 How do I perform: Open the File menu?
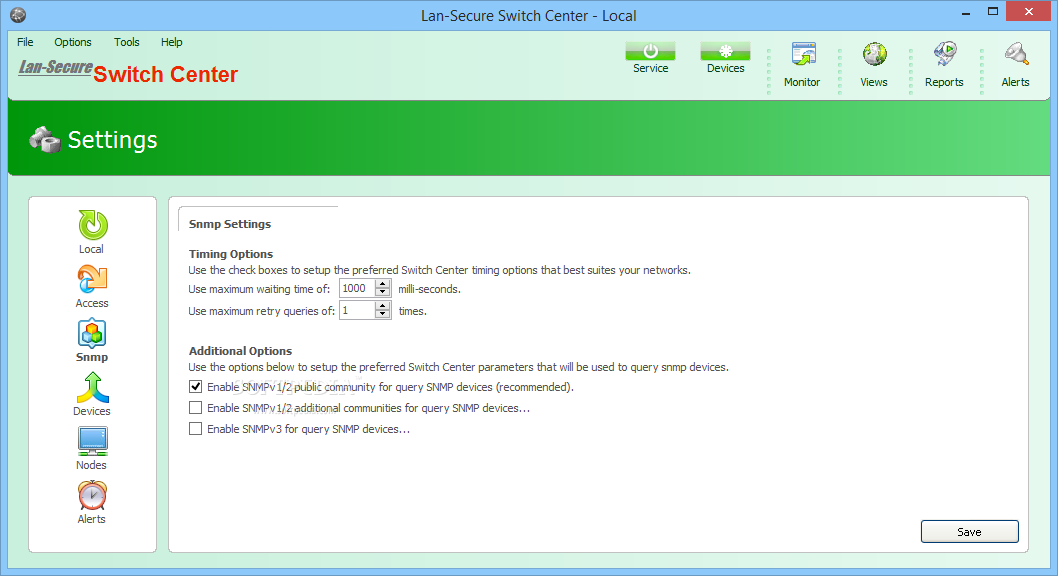(x=25, y=42)
